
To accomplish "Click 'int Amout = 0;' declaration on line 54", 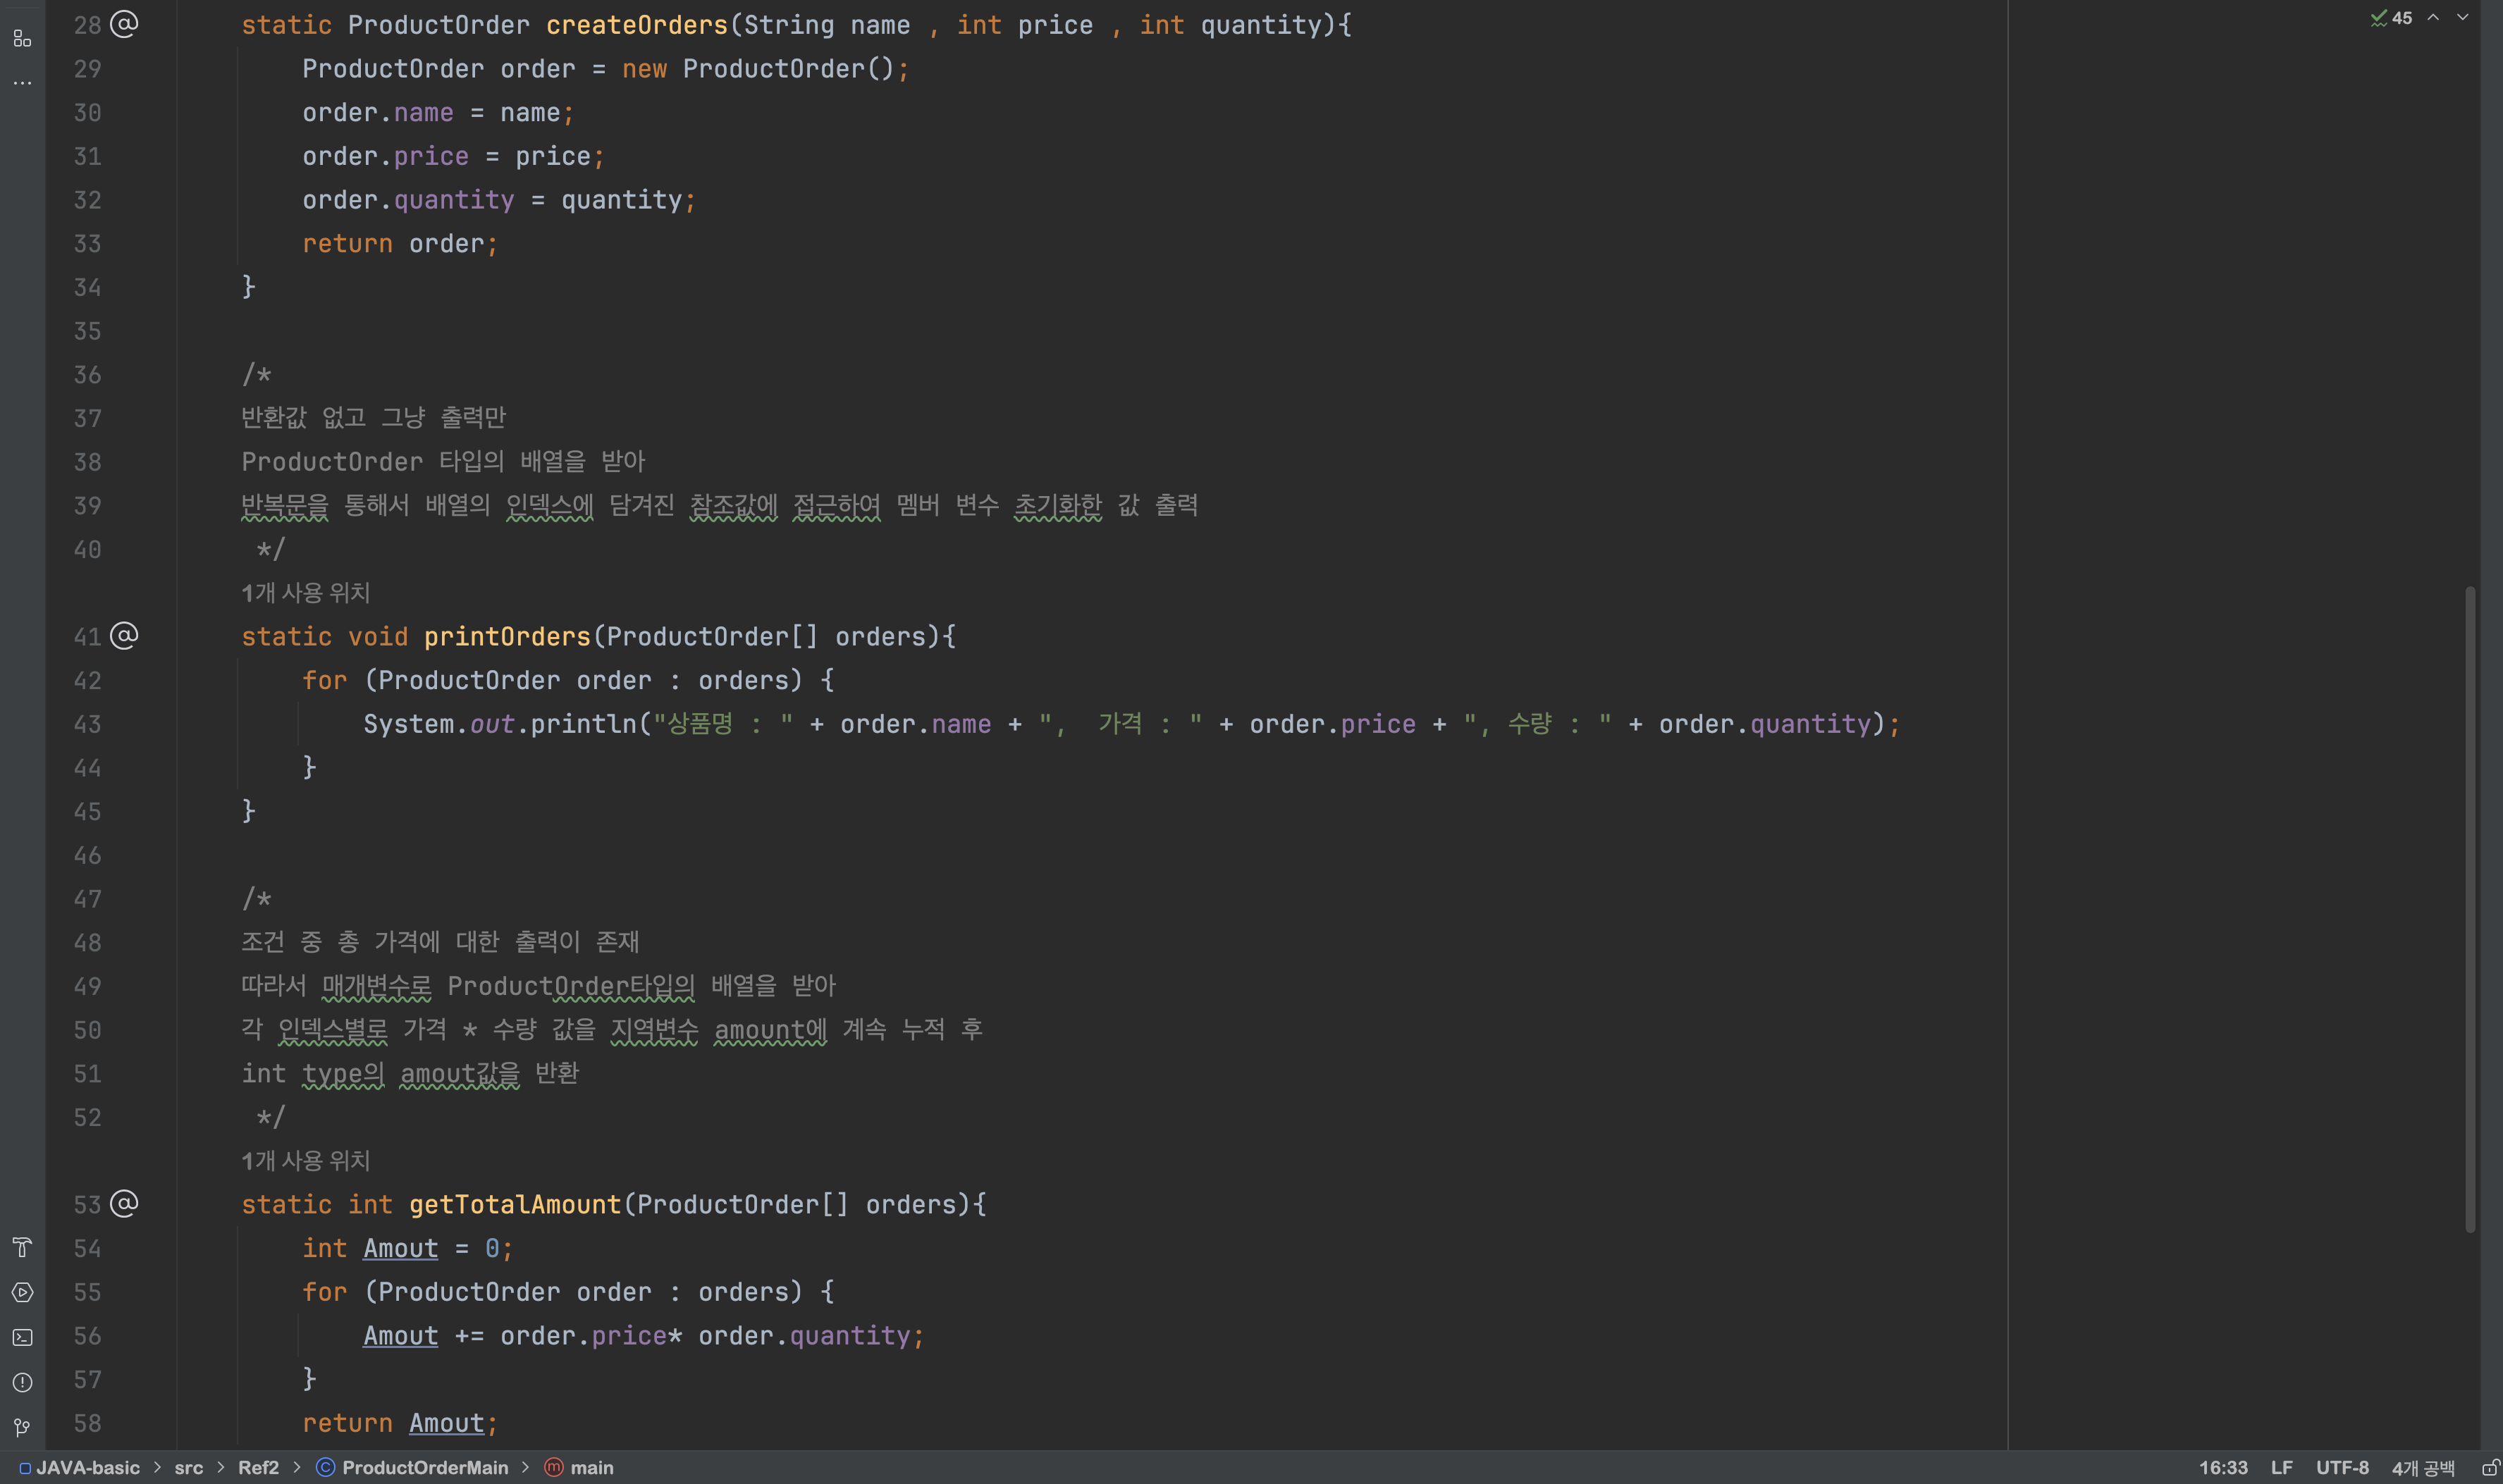I will (408, 1248).
